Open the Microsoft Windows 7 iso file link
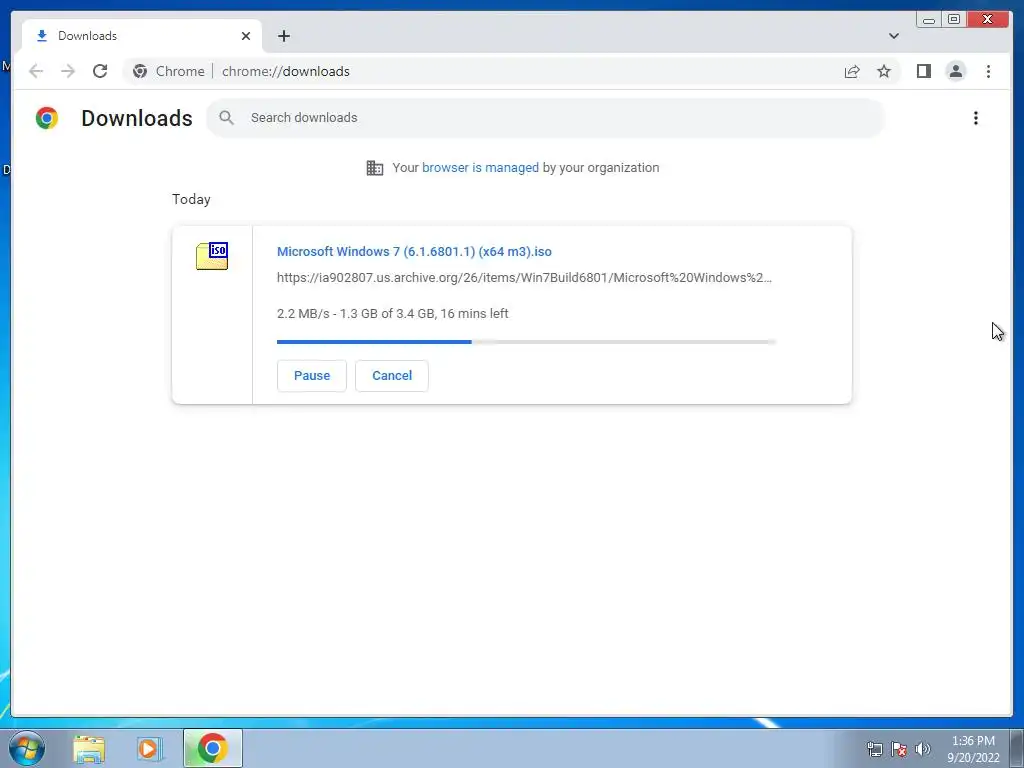 click(x=414, y=251)
